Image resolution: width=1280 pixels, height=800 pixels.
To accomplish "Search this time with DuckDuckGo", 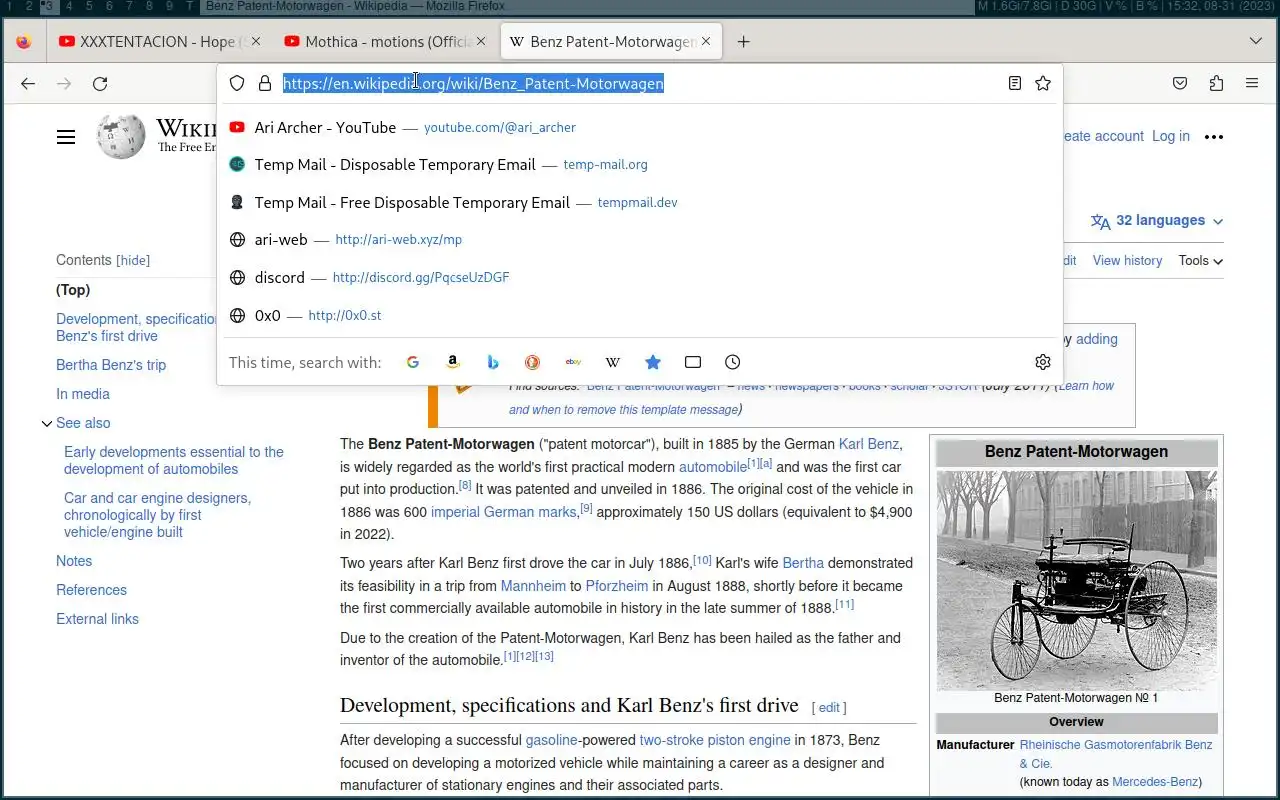I will [533, 362].
